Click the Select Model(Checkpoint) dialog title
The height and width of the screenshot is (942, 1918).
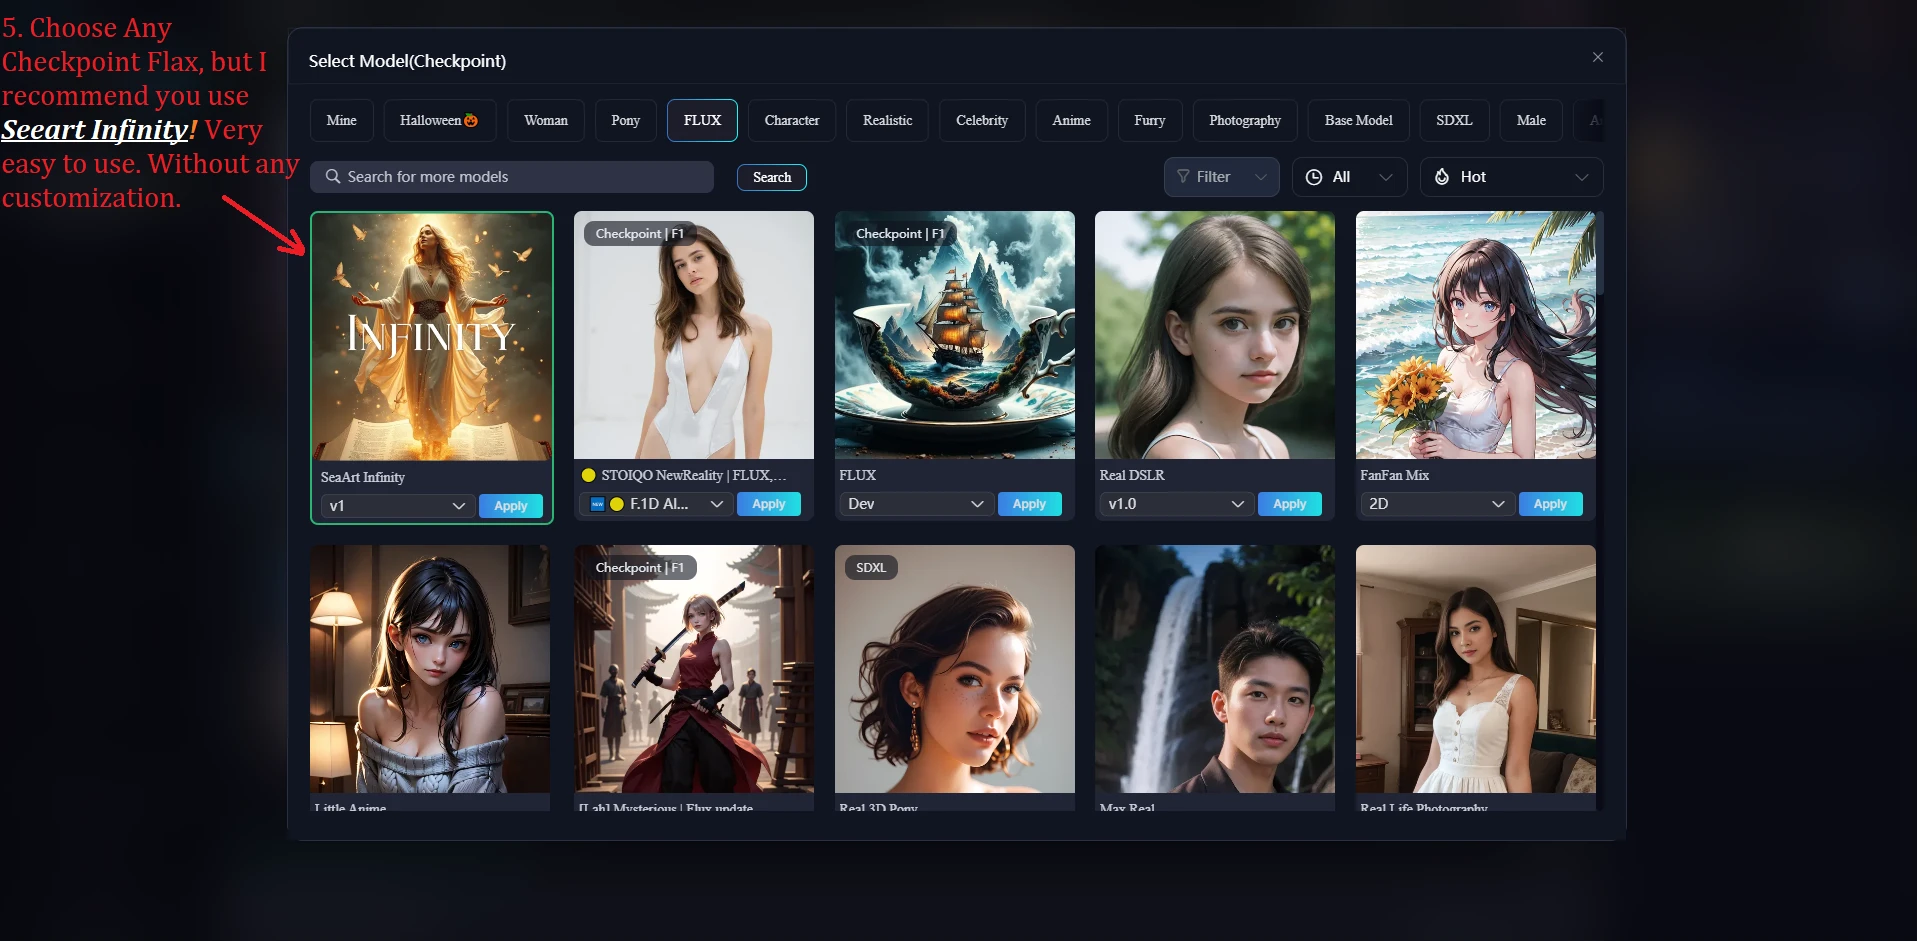click(407, 61)
